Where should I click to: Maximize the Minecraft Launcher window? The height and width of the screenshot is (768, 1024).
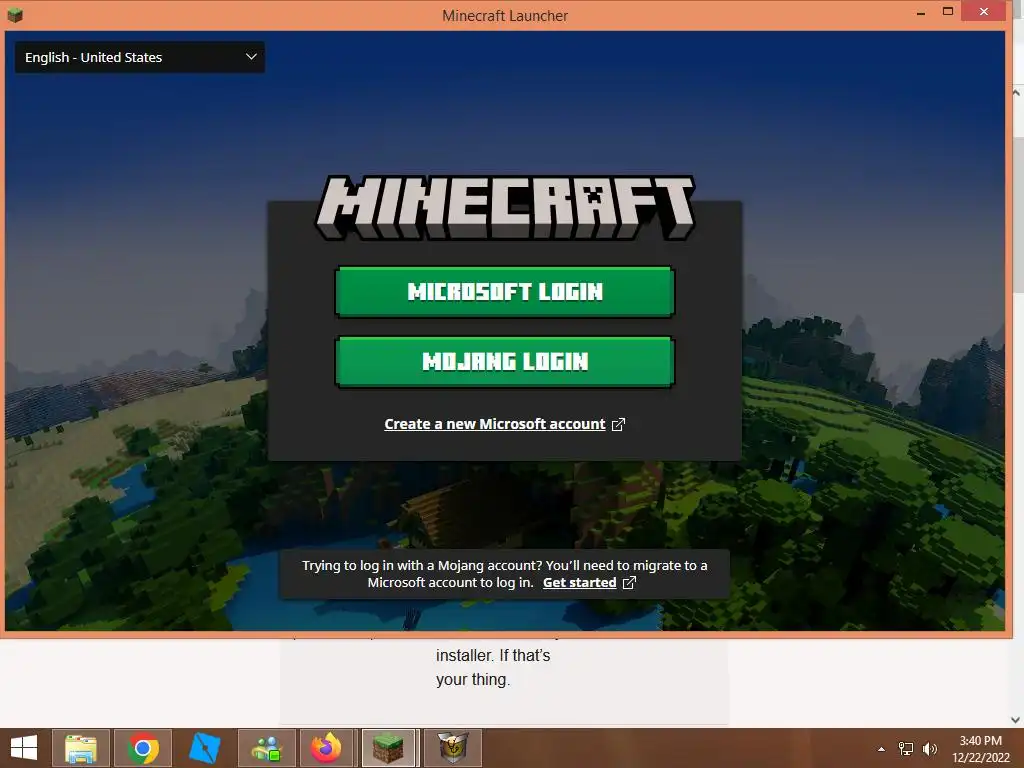(x=948, y=11)
